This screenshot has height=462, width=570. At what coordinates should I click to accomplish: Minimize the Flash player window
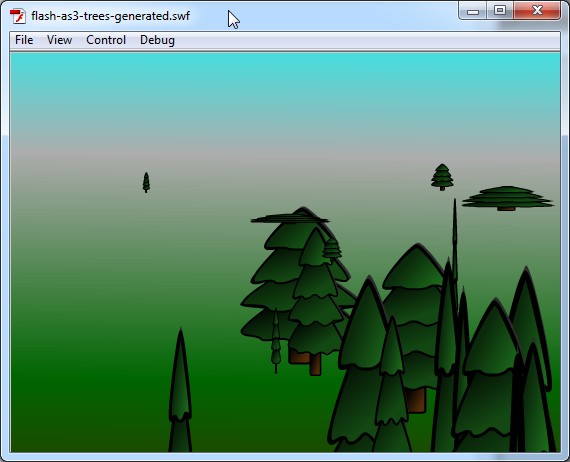click(x=473, y=11)
